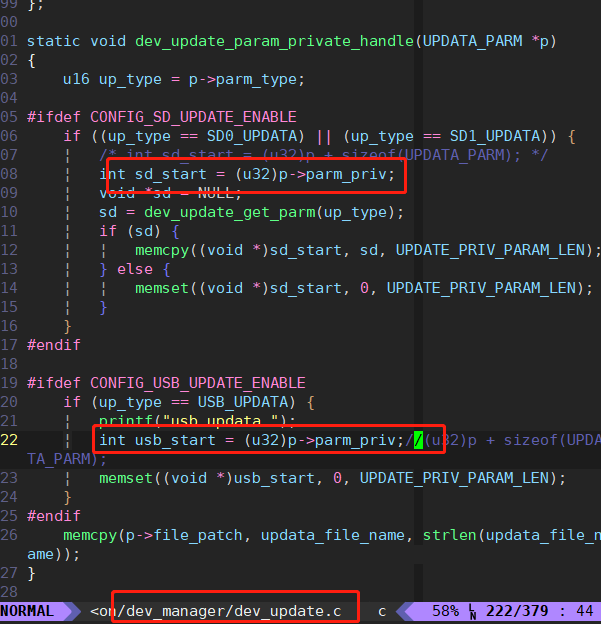Image resolution: width=601 pixels, height=624 pixels.
Task: Click sd_start variable on line 08
Action: pos(171,174)
